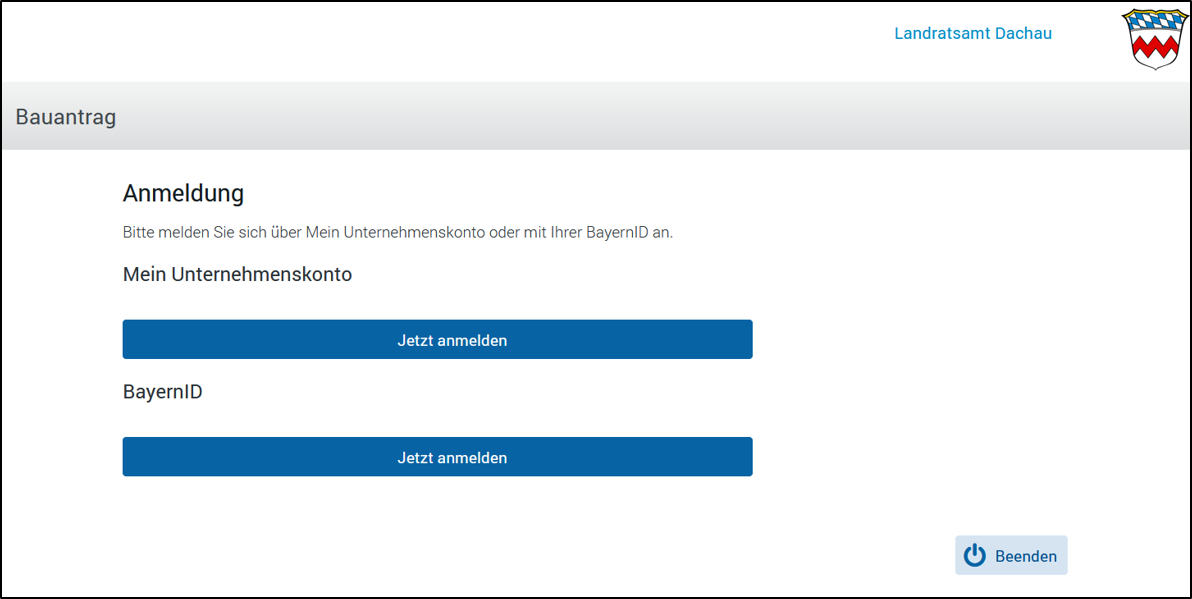Click the login instruction sentence starting with 'Bitte melden'
This screenshot has height=599, width=1192.
[397, 232]
